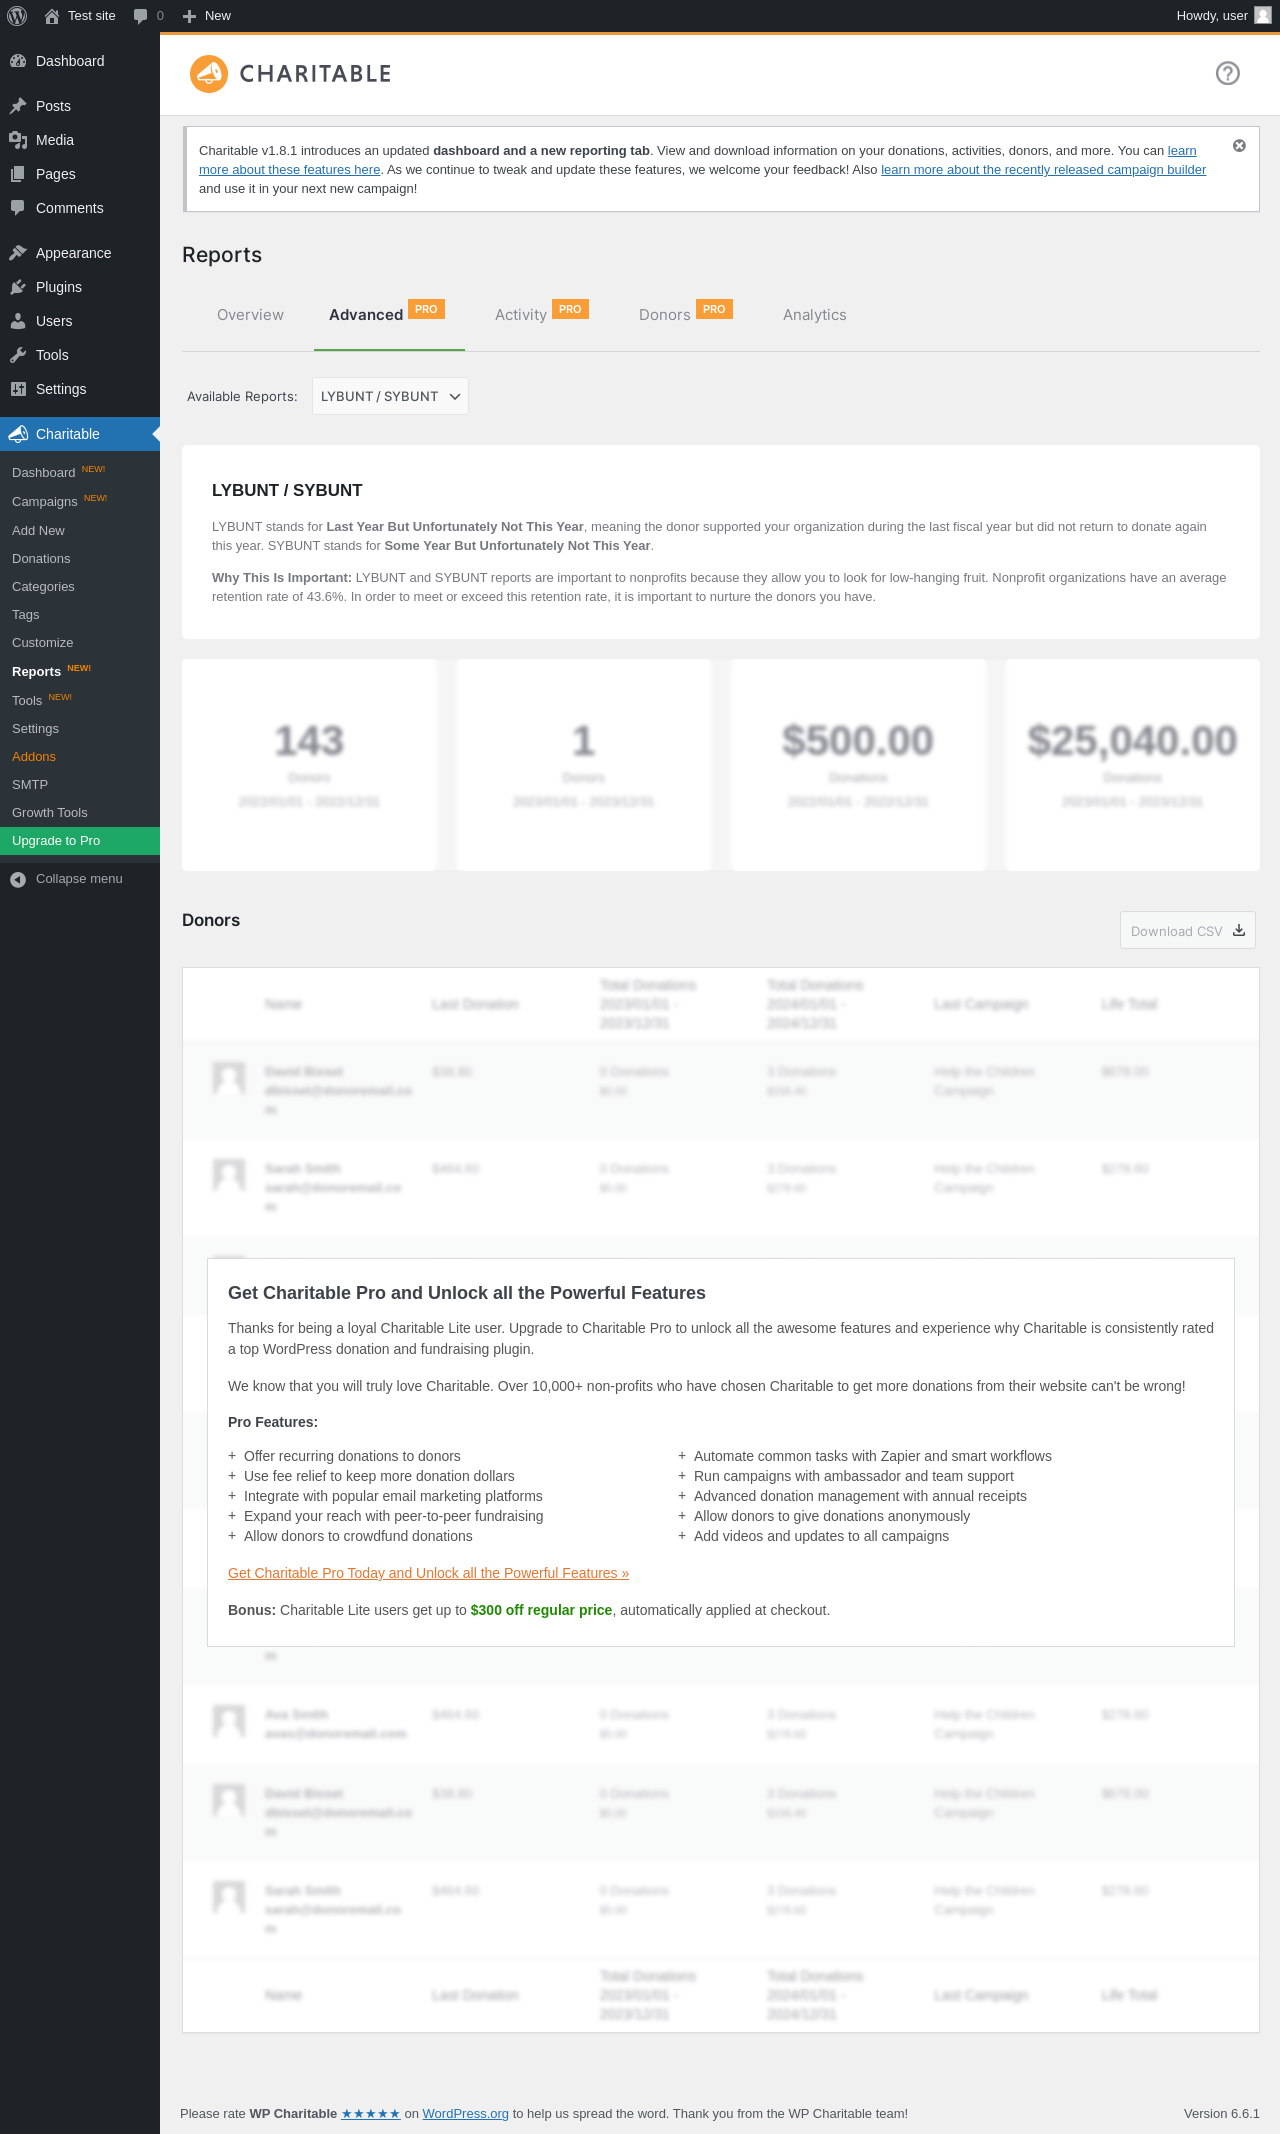Click Howdy, user account text
1280x2134 pixels.
click(x=1212, y=16)
